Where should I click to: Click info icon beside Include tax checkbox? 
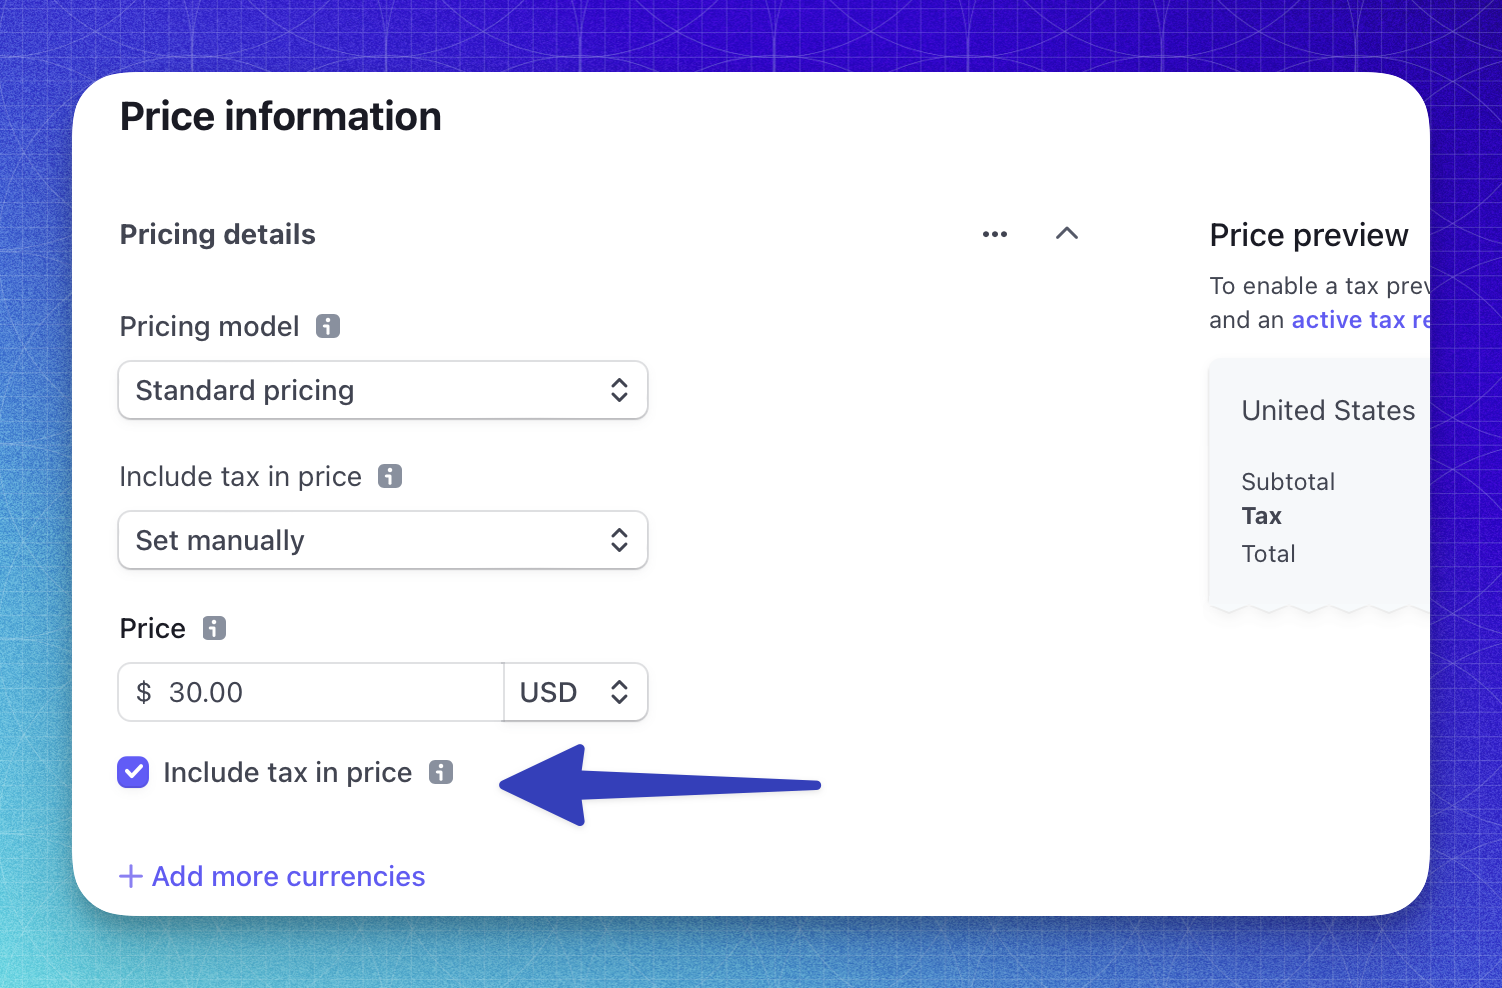pos(441,772)
